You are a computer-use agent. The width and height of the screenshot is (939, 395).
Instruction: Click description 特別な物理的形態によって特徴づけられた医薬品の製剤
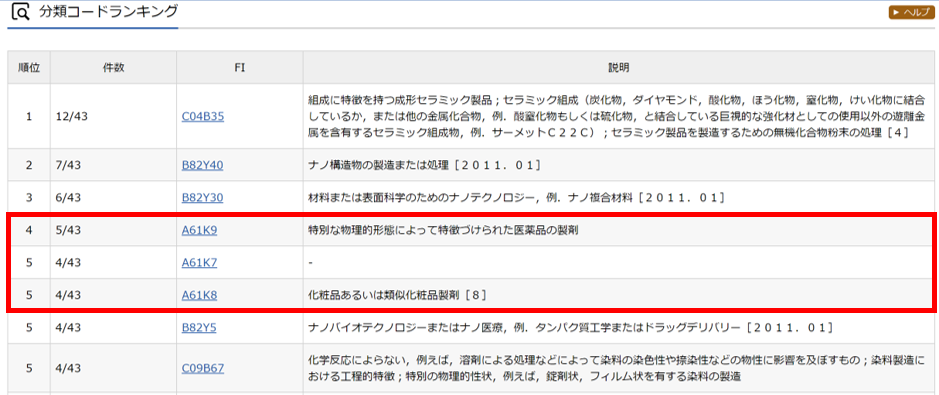pos(443,230)
